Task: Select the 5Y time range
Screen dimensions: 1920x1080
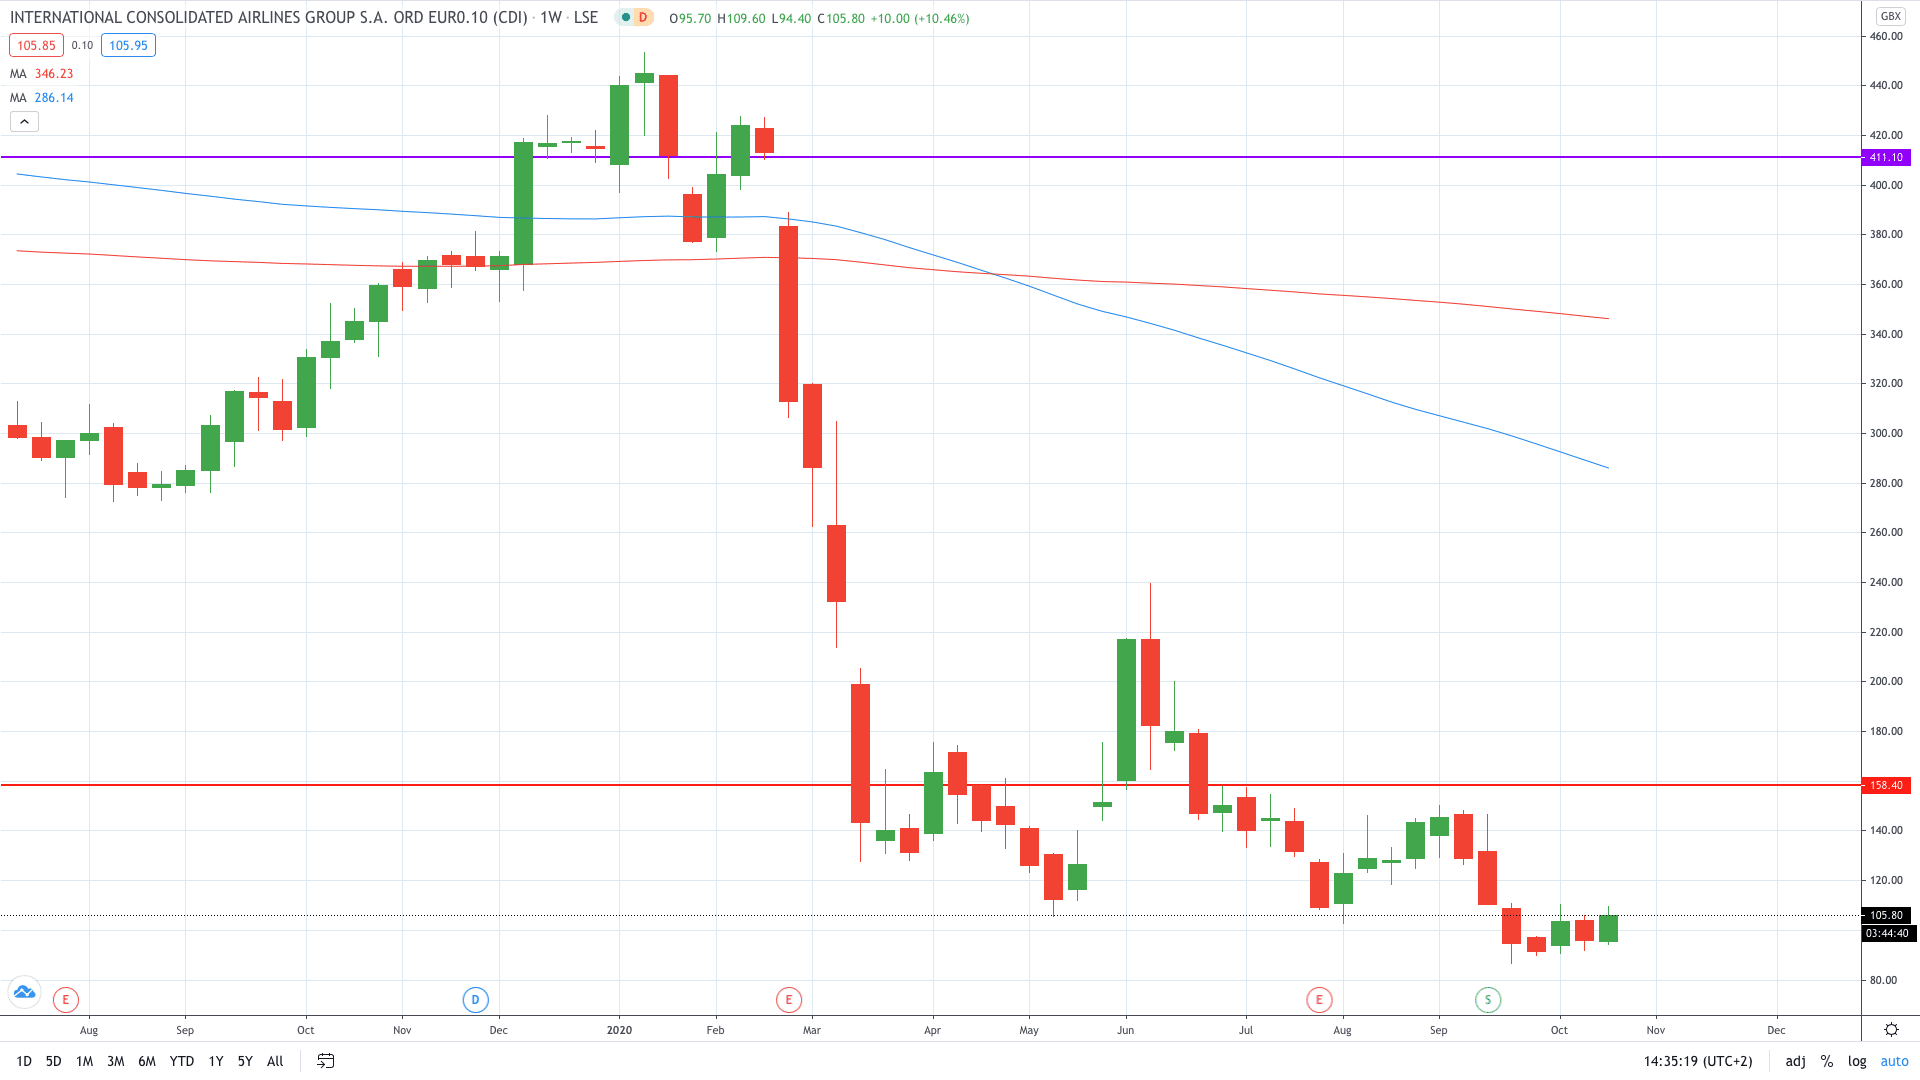Action: point(245,1061)
